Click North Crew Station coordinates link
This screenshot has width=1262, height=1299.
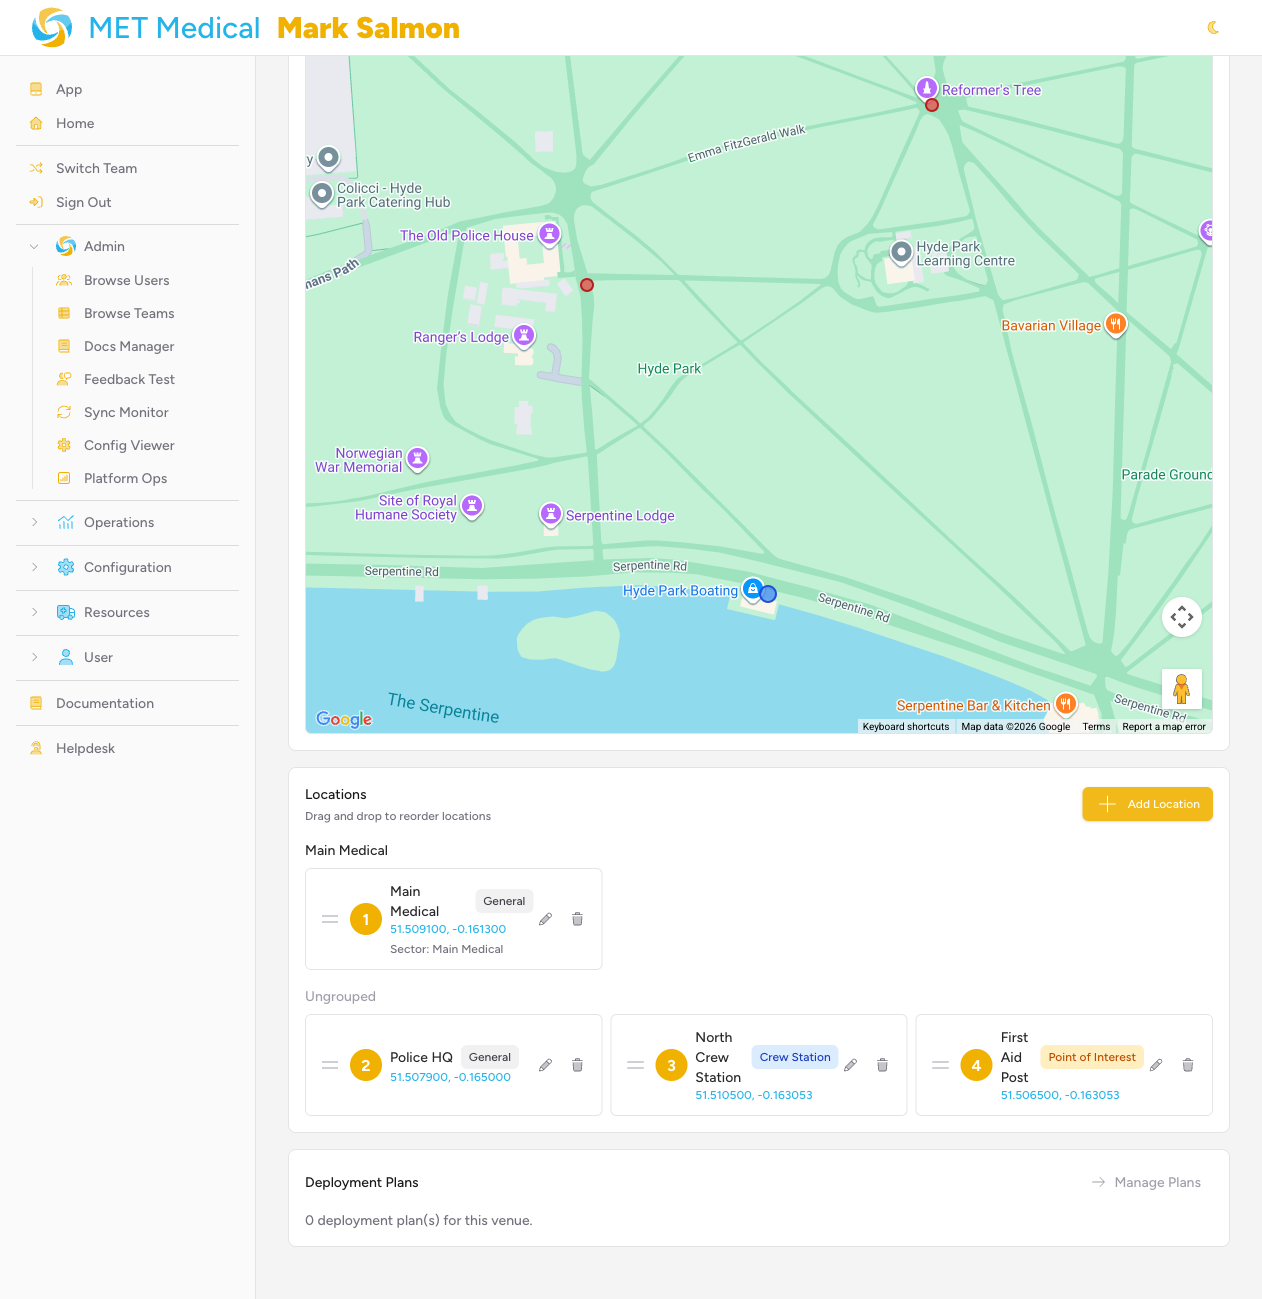pyautogui.click(x=754, y=1095)
